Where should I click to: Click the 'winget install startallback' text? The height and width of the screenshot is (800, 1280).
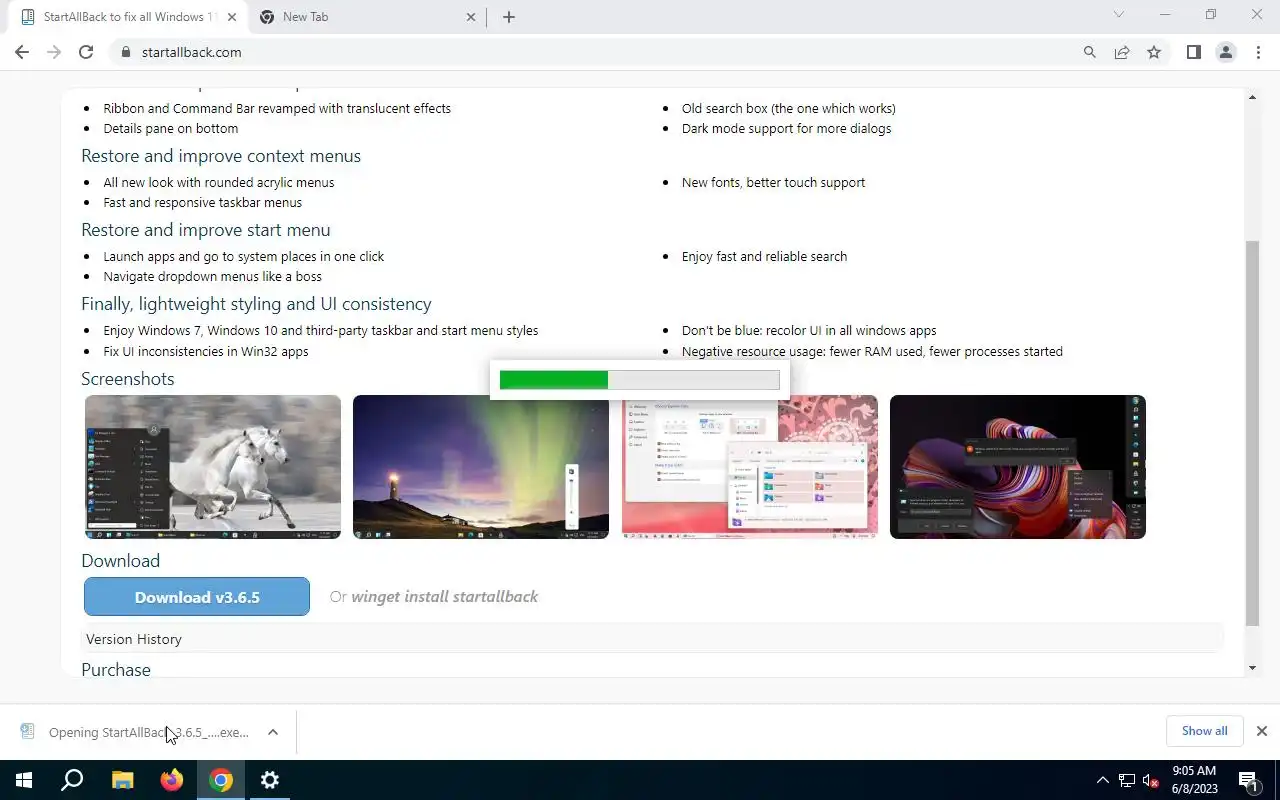coord(444,596)
